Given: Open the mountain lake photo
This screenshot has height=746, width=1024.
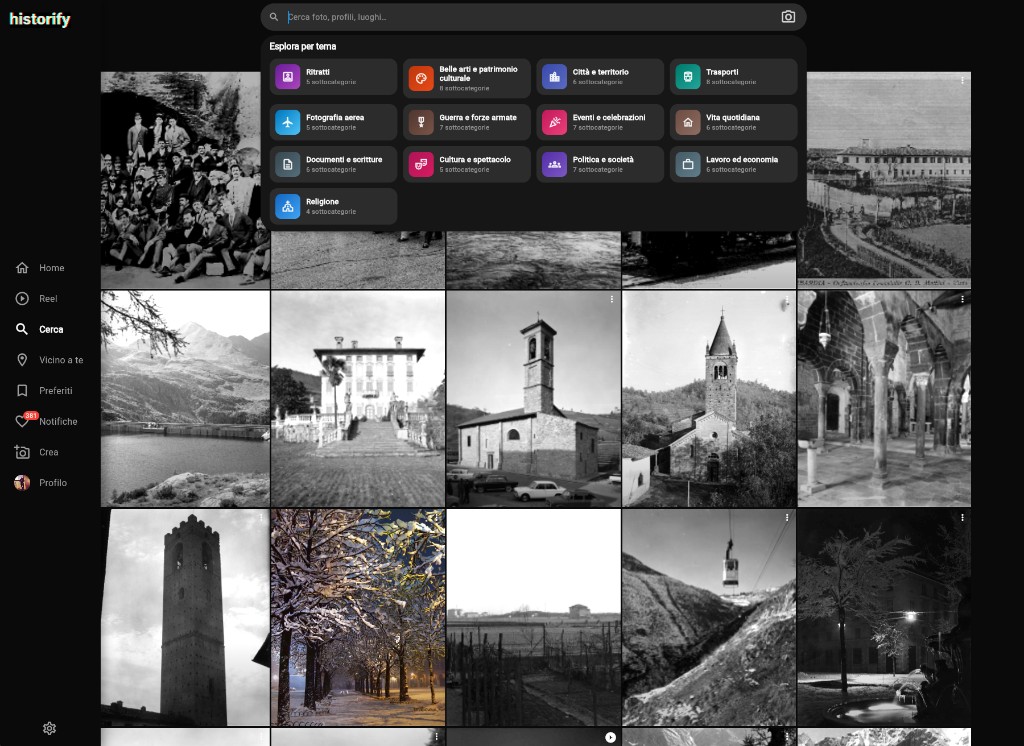Looking at the screenshot, I should pos(185,398).
